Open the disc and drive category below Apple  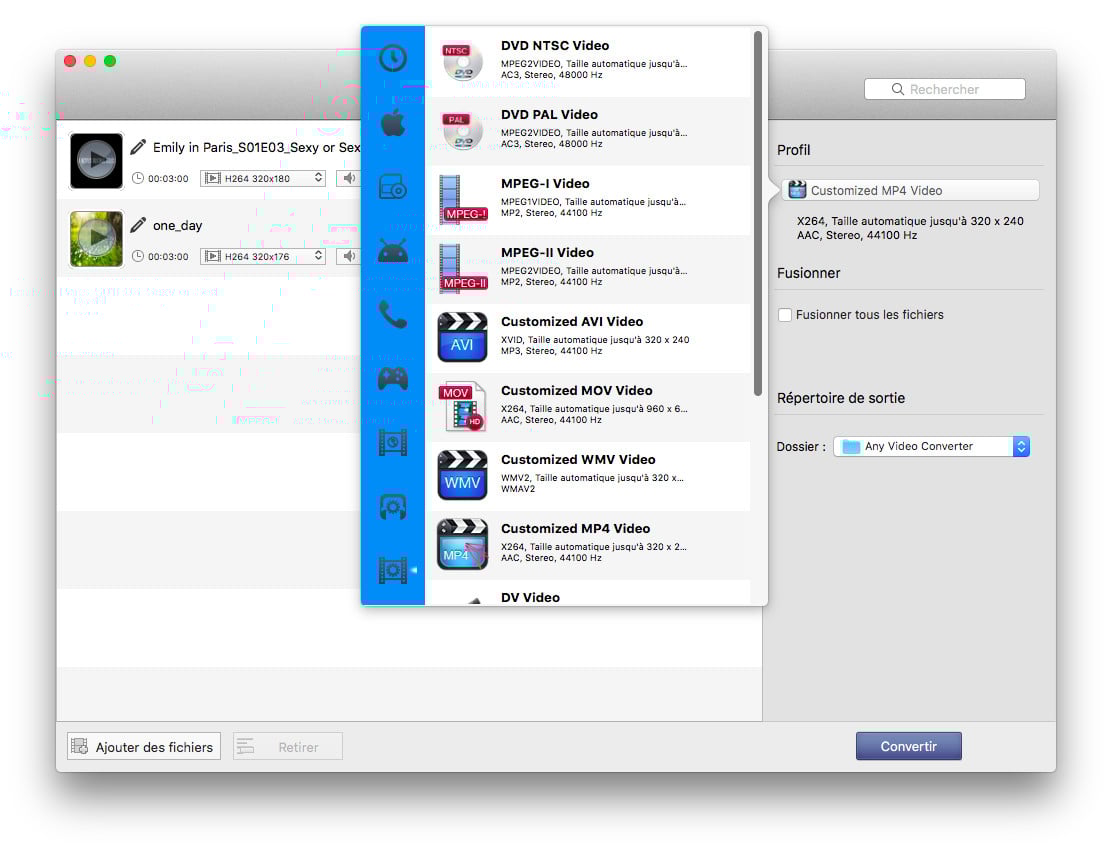point(392,187)
